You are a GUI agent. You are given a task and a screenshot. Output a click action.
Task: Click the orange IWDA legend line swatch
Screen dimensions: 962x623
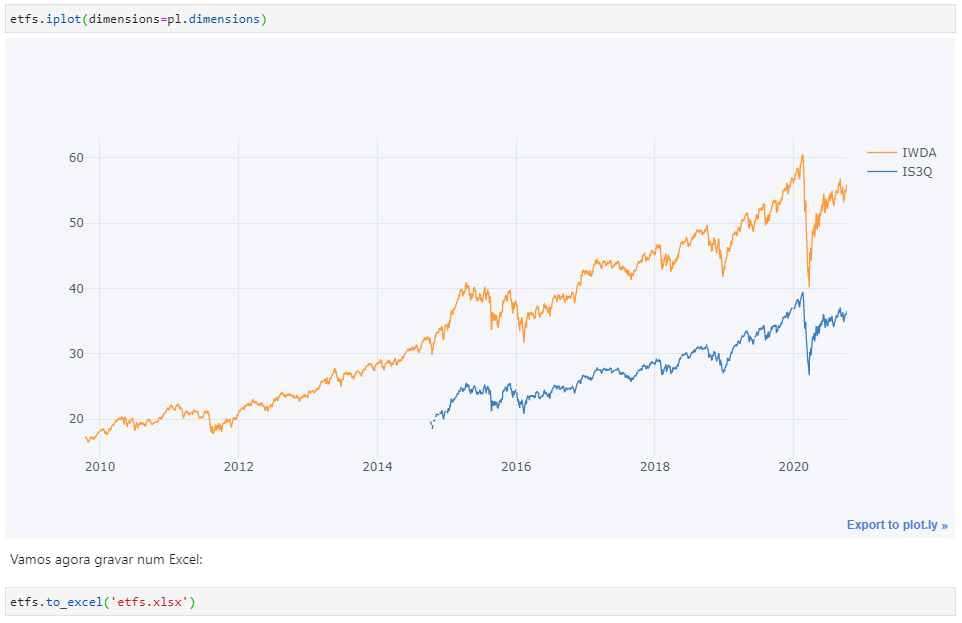tap(882, 153)
